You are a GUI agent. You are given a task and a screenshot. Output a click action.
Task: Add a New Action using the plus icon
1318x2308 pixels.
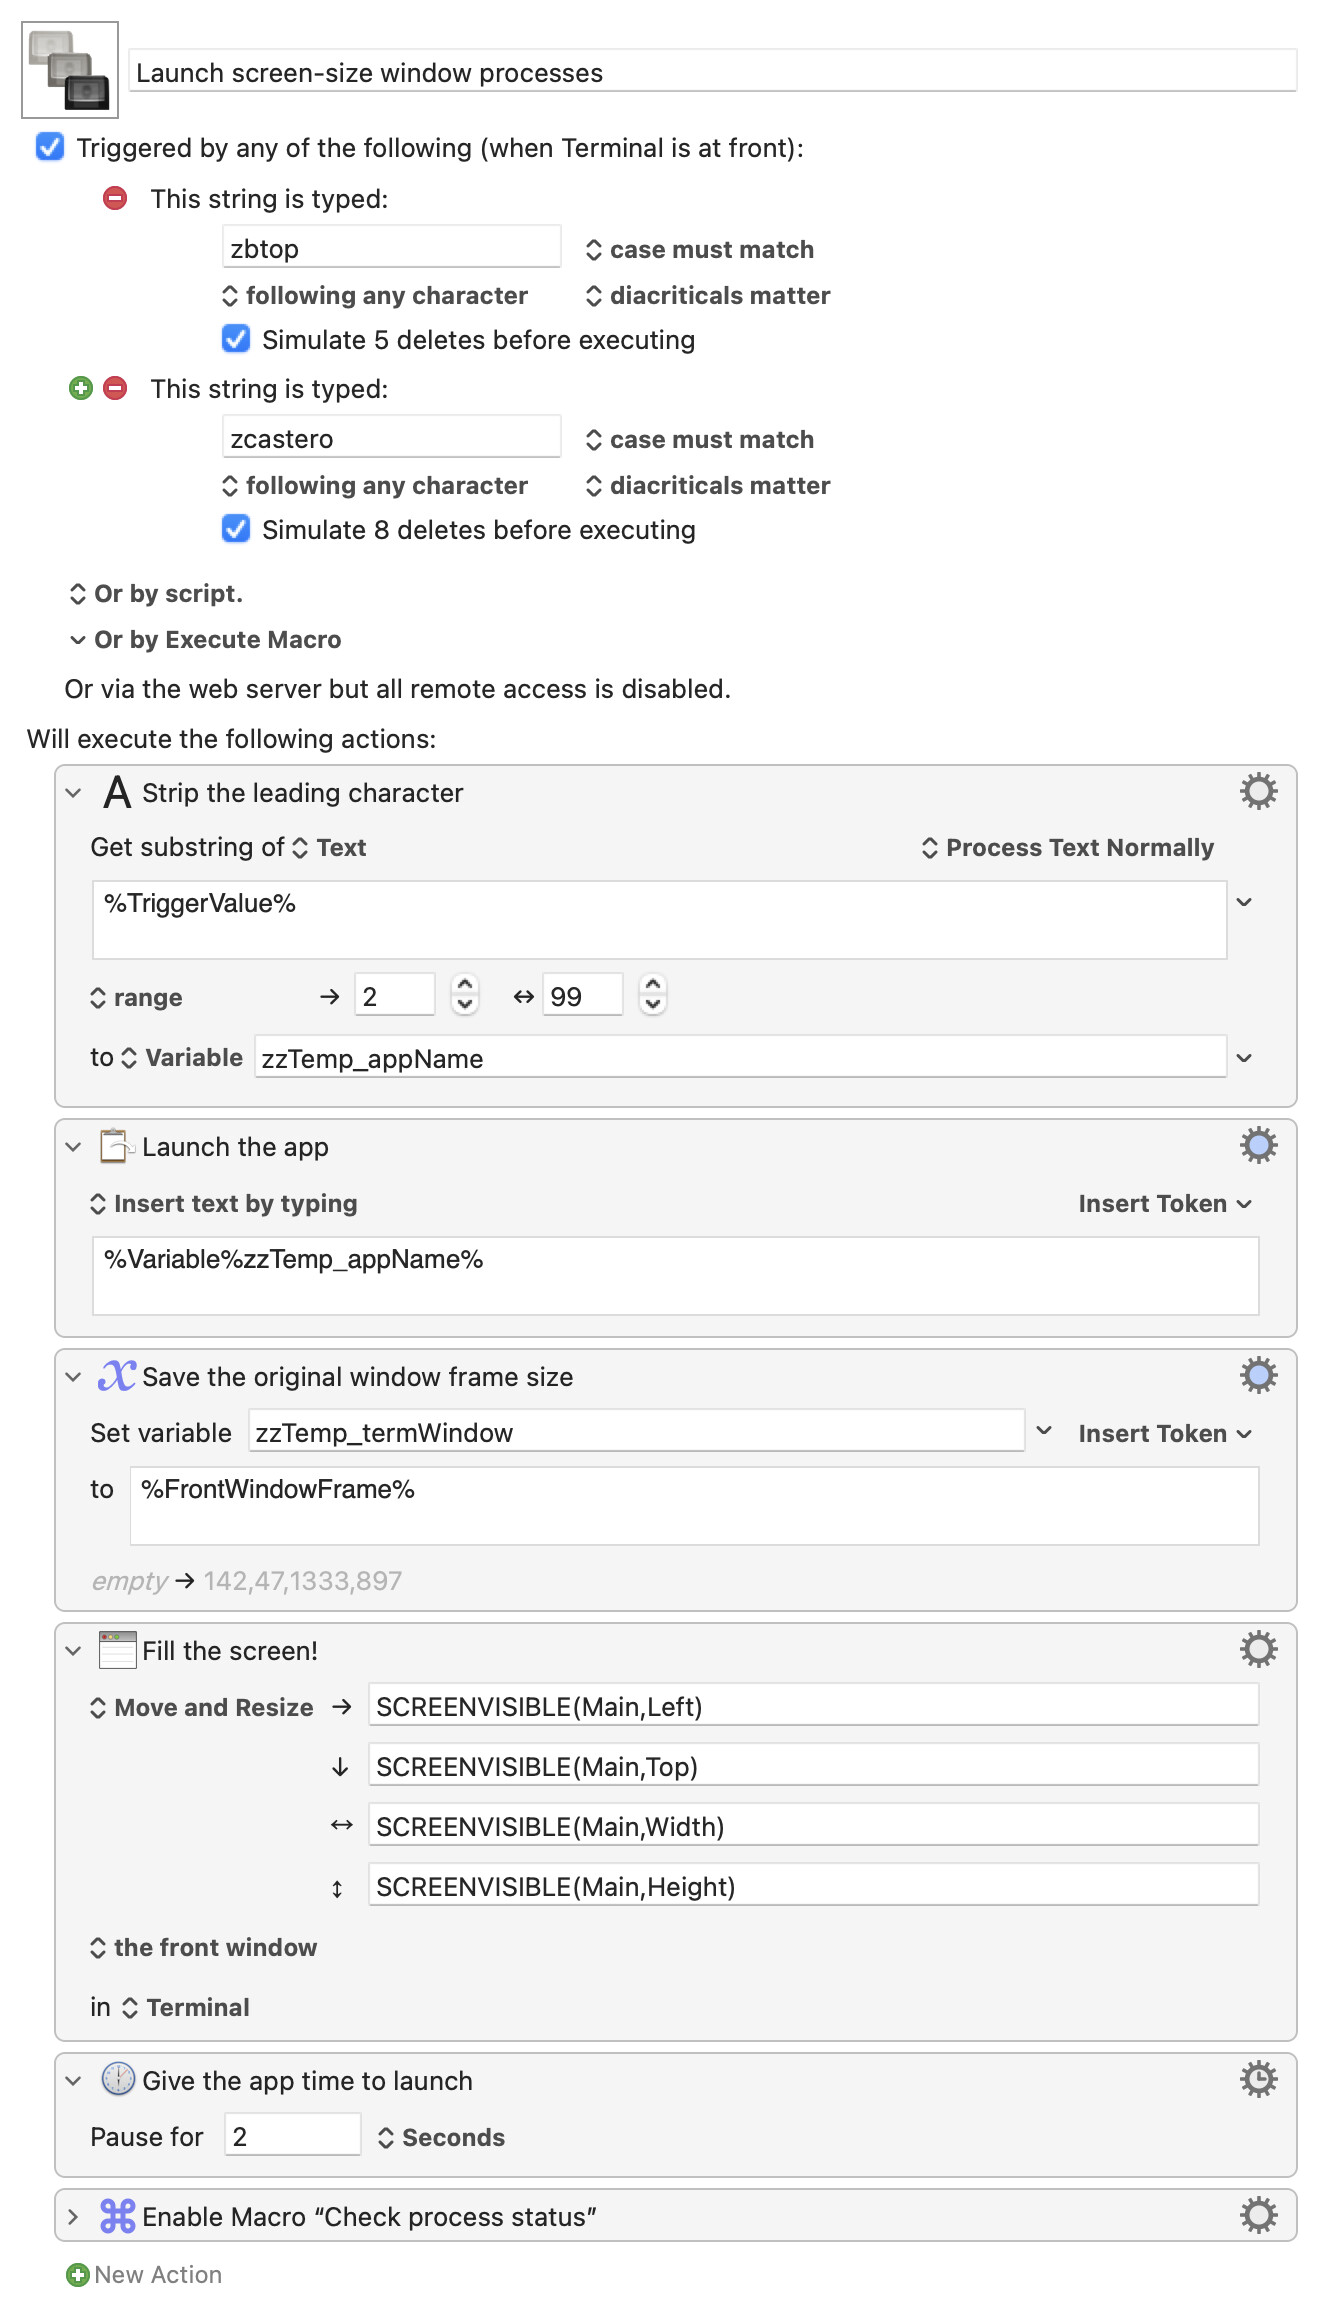77,2275
